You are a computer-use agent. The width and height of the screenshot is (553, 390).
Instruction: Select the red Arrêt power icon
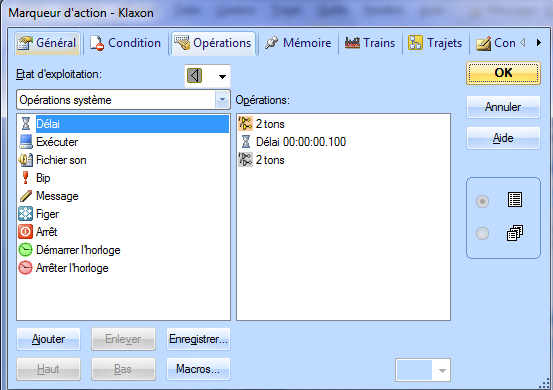25,232
